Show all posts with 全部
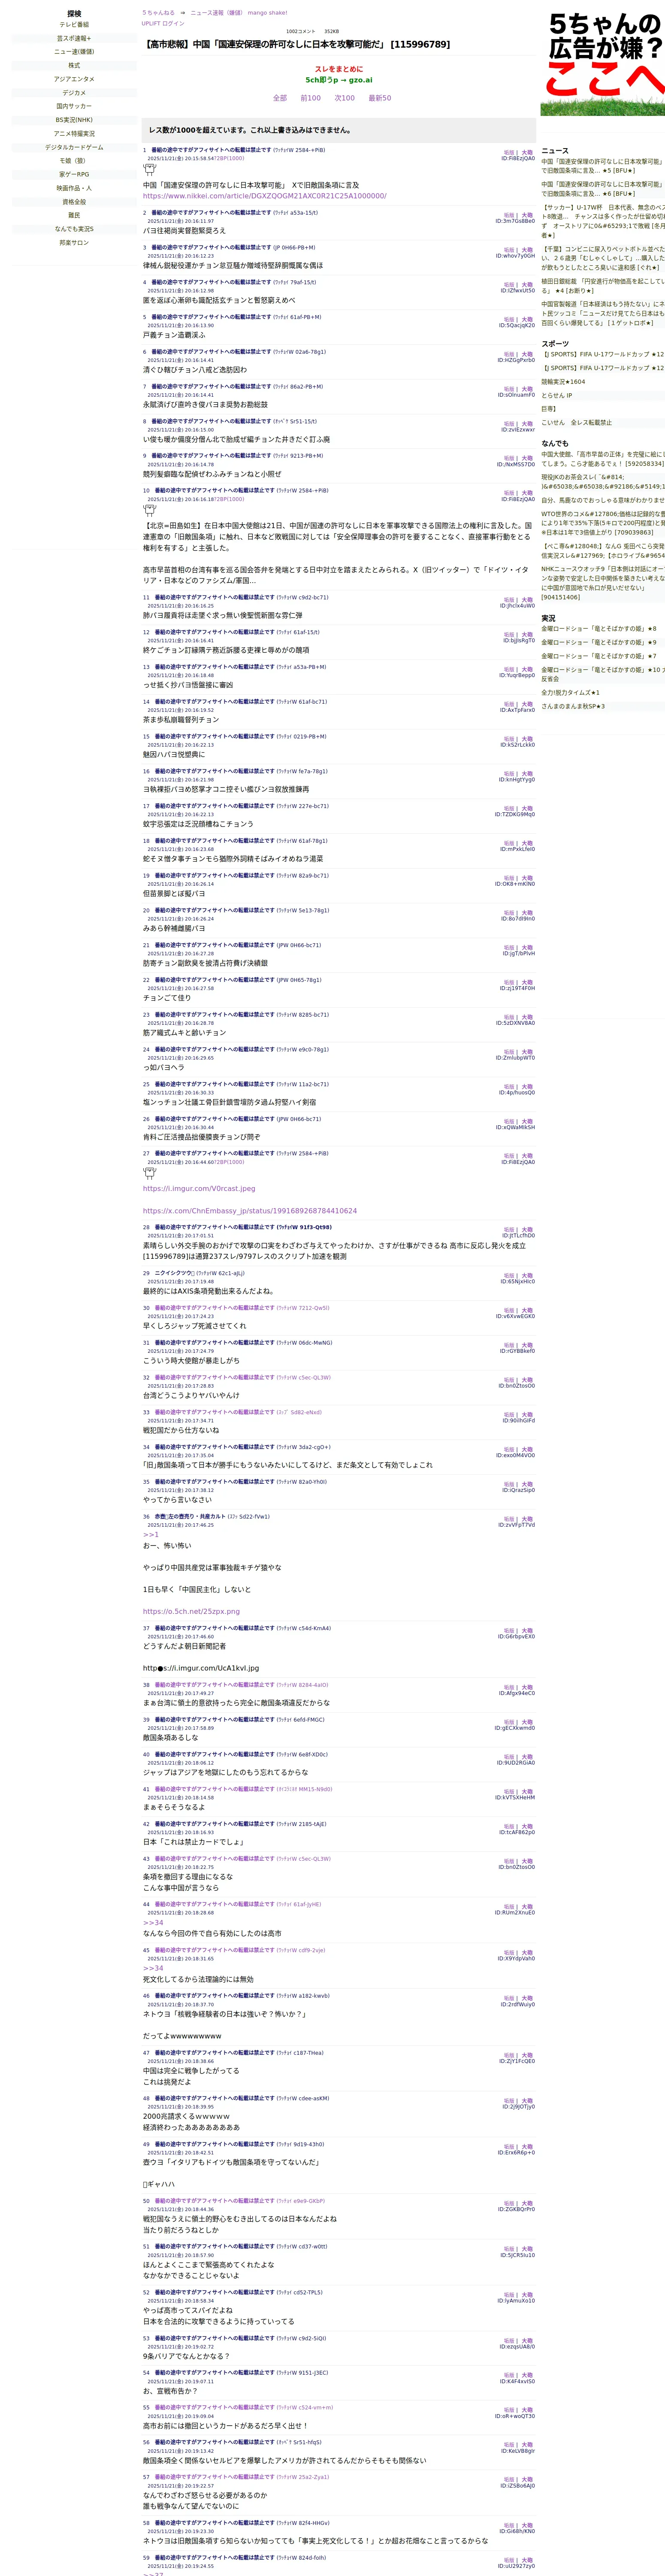This screenshot has width=665, height=2576. (x=280, y=98)
